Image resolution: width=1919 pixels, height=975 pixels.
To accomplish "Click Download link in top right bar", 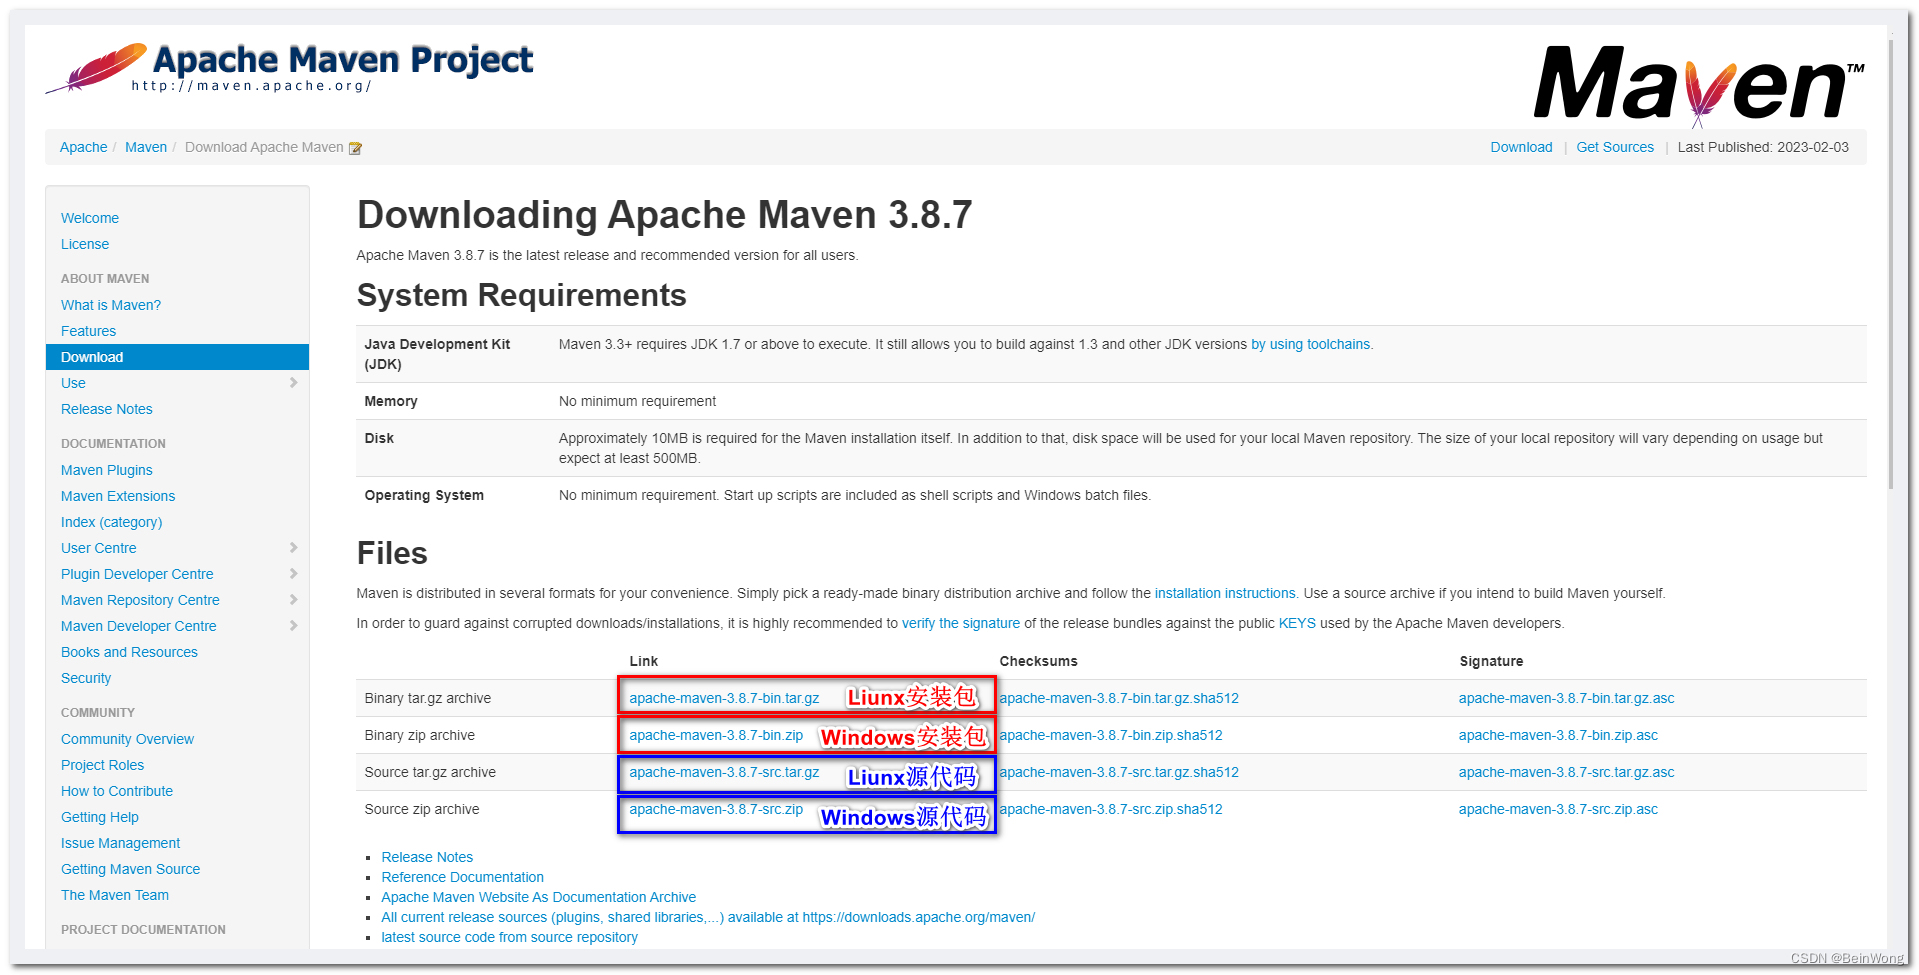I will [x=1521, y=147].
